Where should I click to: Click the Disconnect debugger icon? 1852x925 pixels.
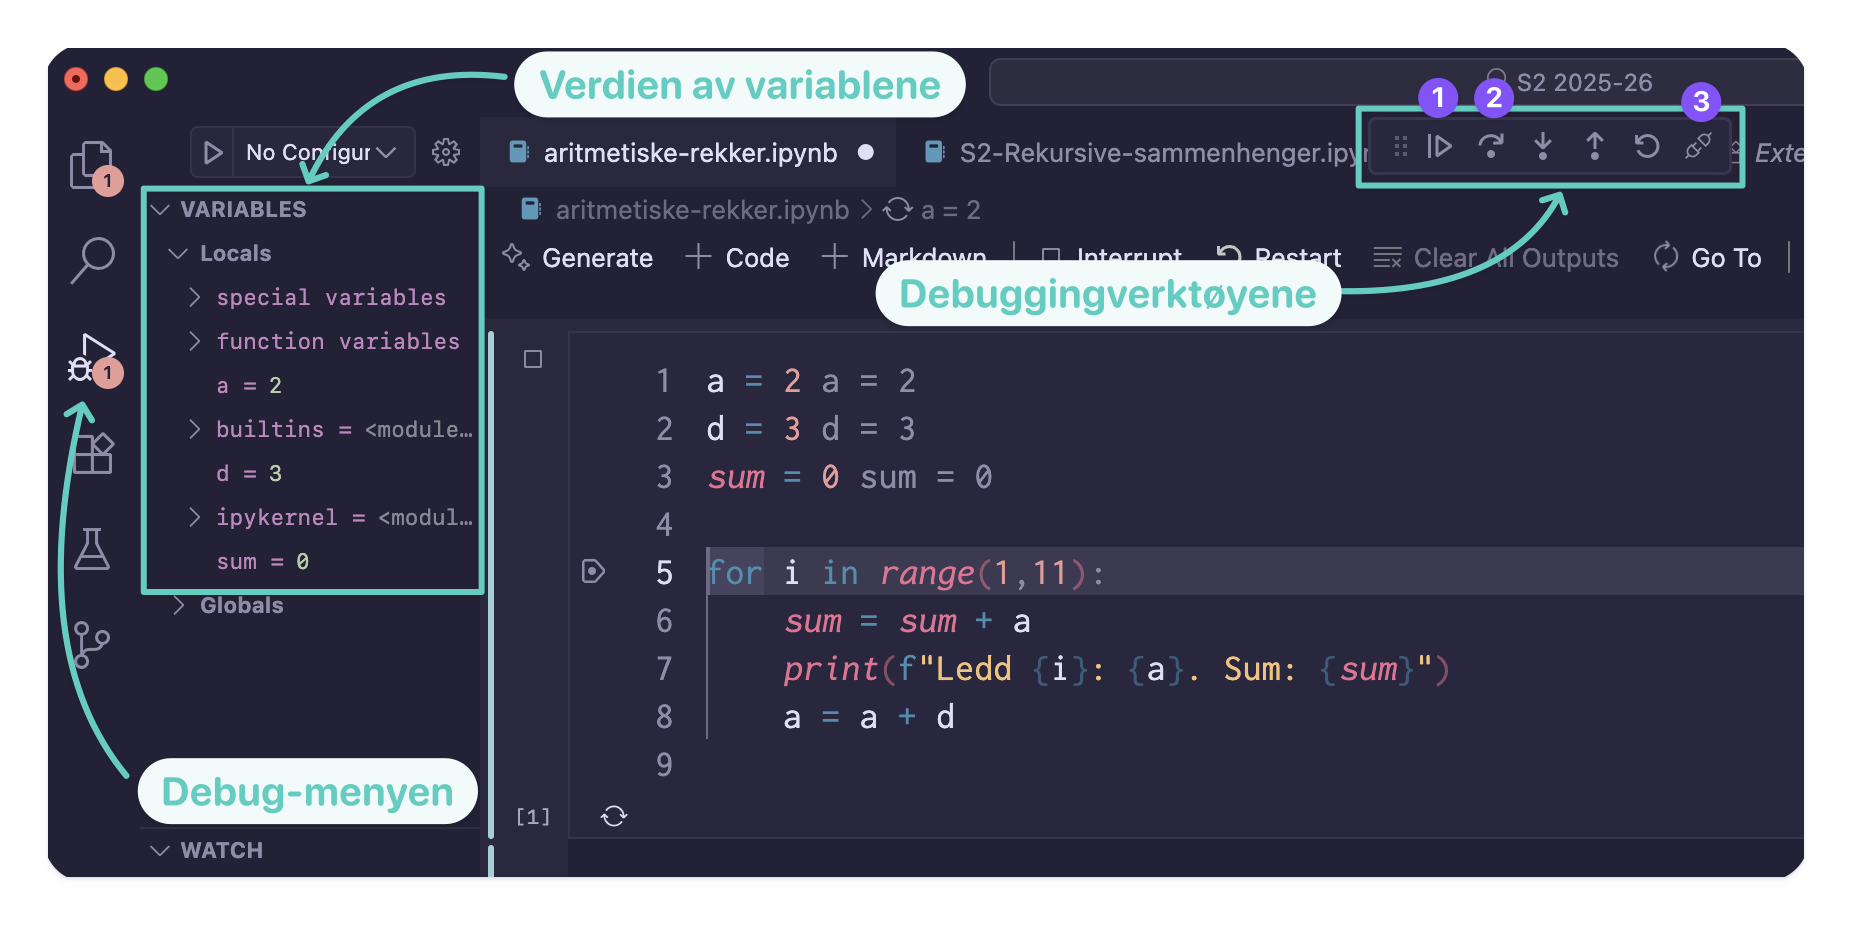click(1699, 146)
